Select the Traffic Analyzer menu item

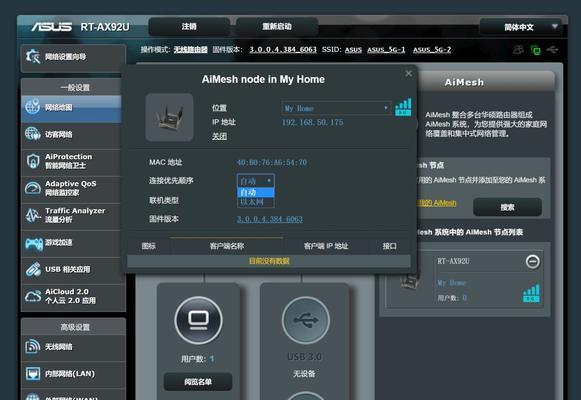click(x=71, y=216)
